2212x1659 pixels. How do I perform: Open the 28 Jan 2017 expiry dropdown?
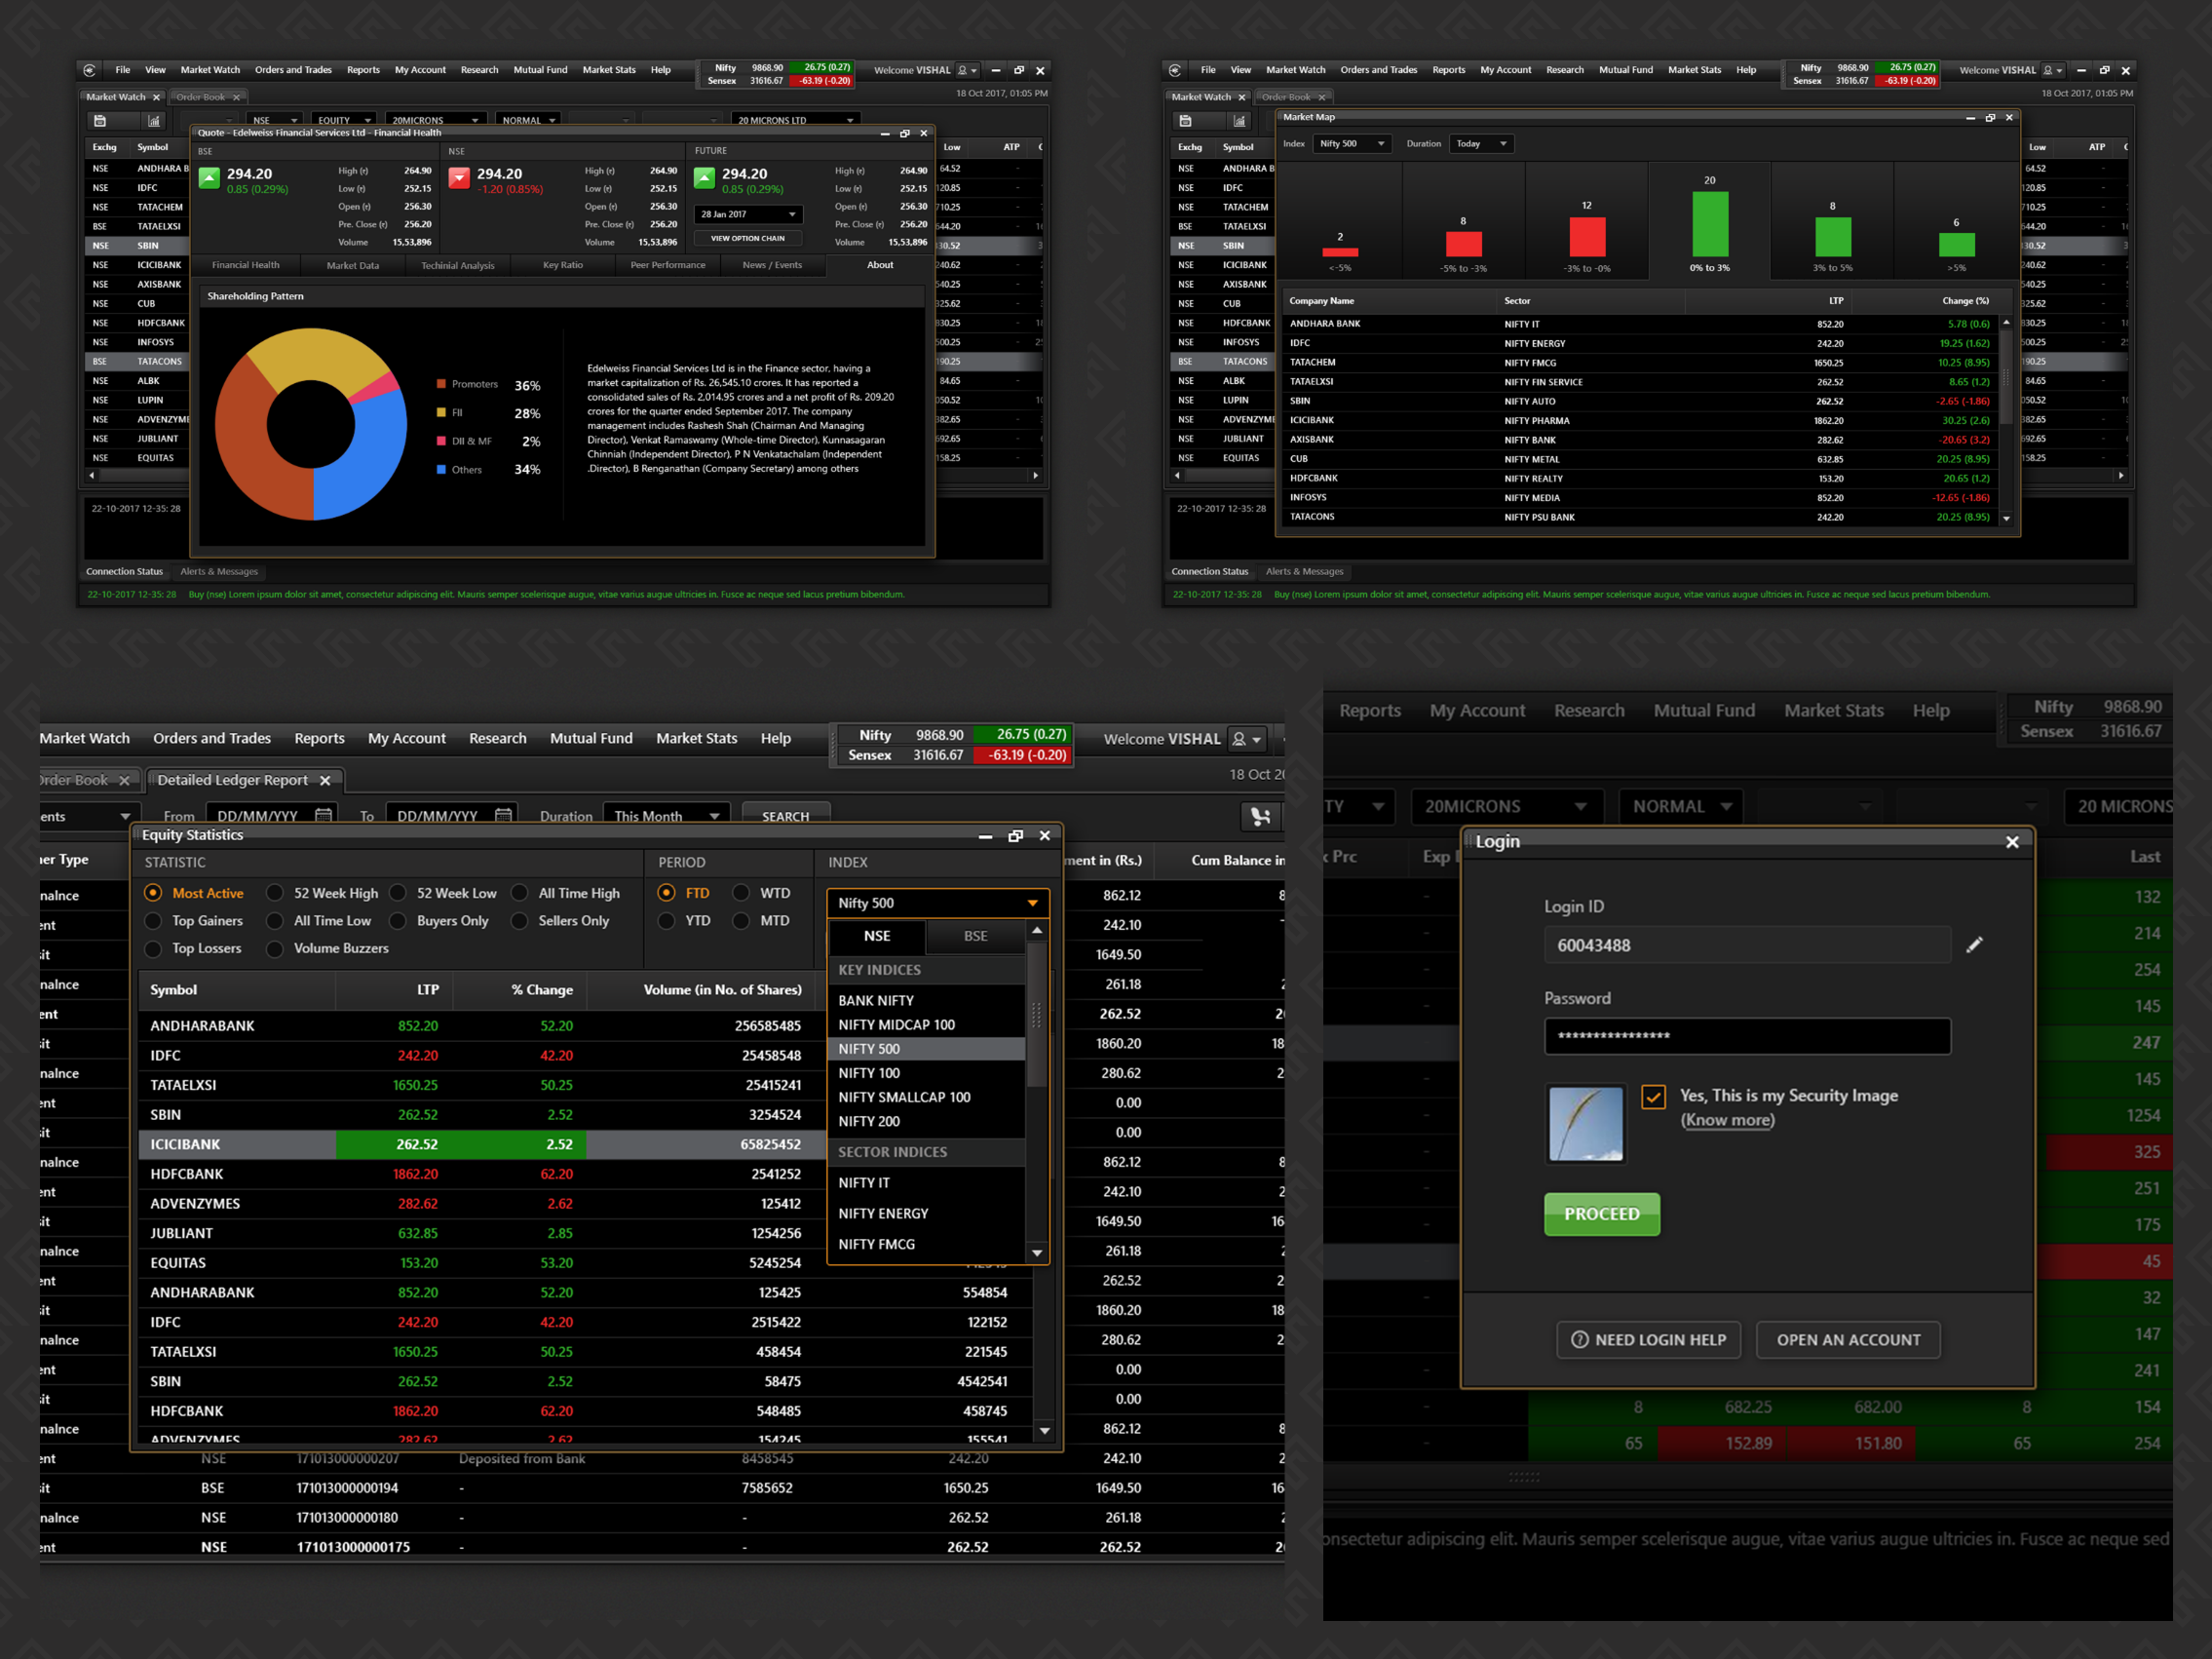tap(748, 214)
